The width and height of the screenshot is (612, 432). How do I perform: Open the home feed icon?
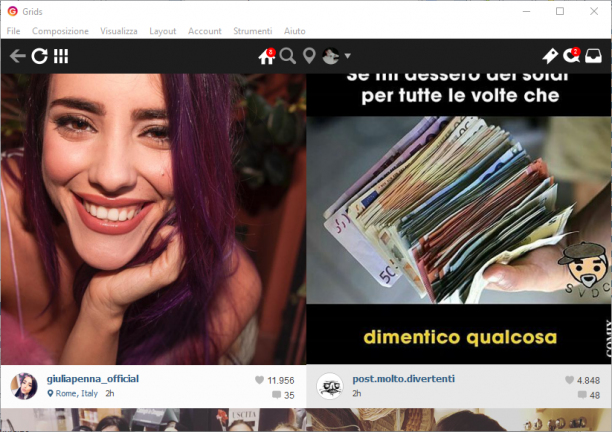pos(267,56)
